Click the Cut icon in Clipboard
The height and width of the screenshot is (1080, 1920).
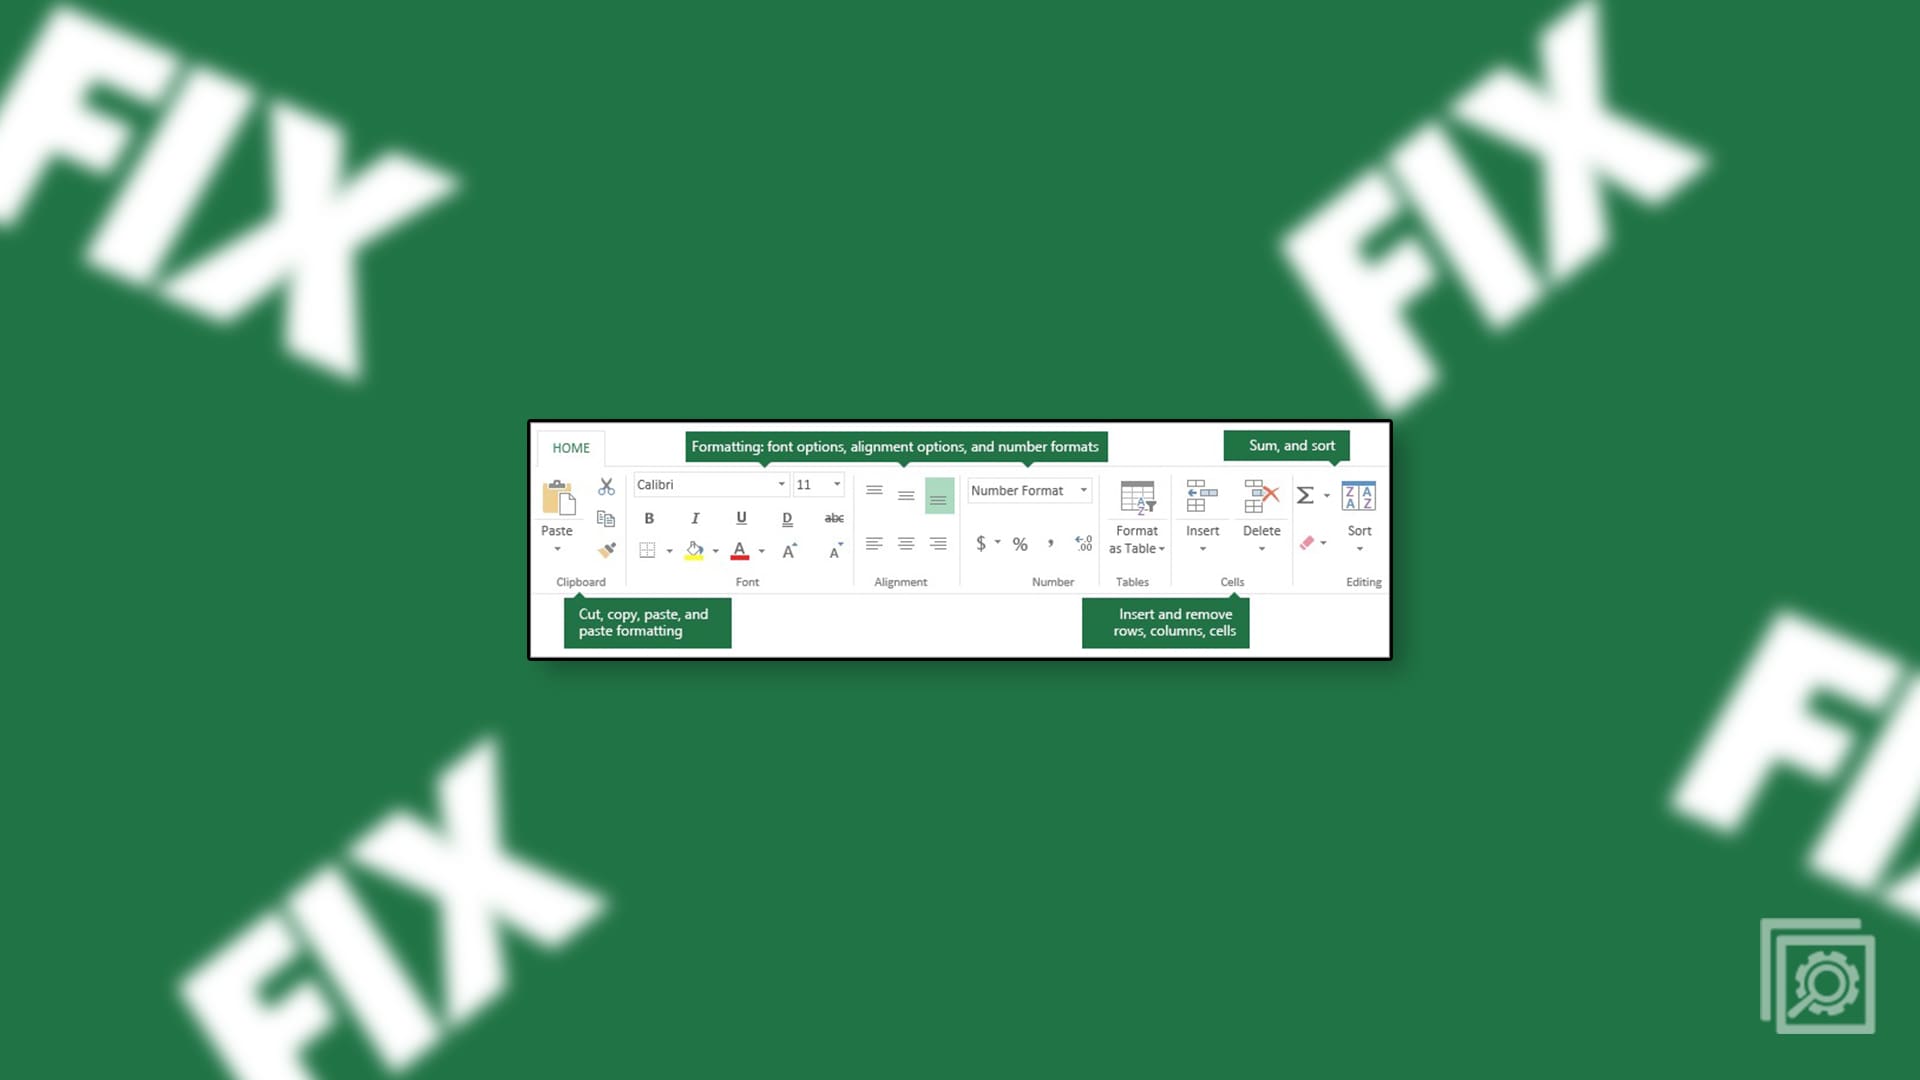tap(605, 487)
